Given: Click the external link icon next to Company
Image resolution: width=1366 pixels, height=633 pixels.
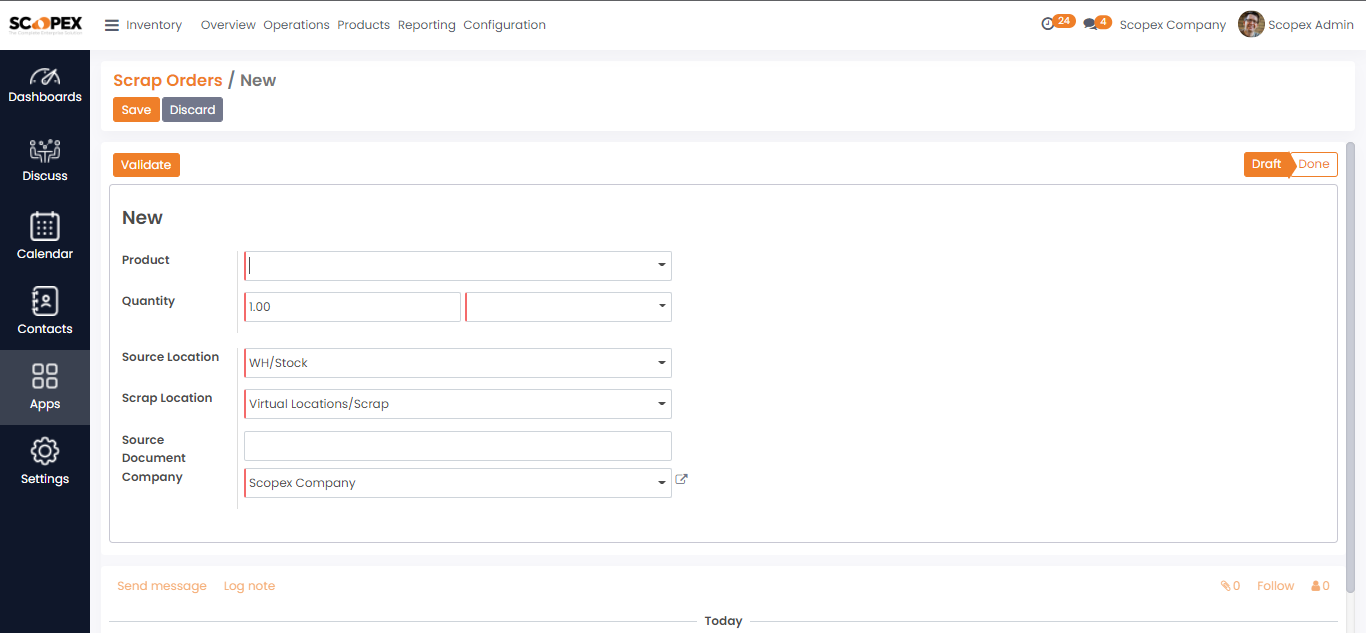Looking at the screenshot, I should tap(682, 479).
